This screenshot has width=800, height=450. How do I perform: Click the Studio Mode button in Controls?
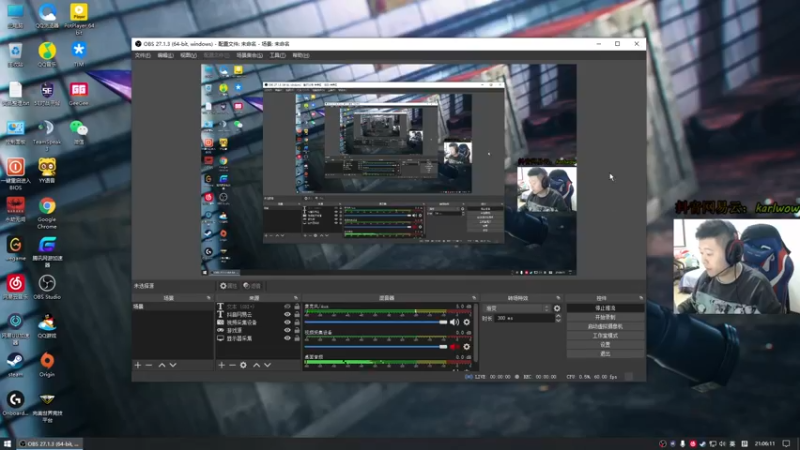605,336
